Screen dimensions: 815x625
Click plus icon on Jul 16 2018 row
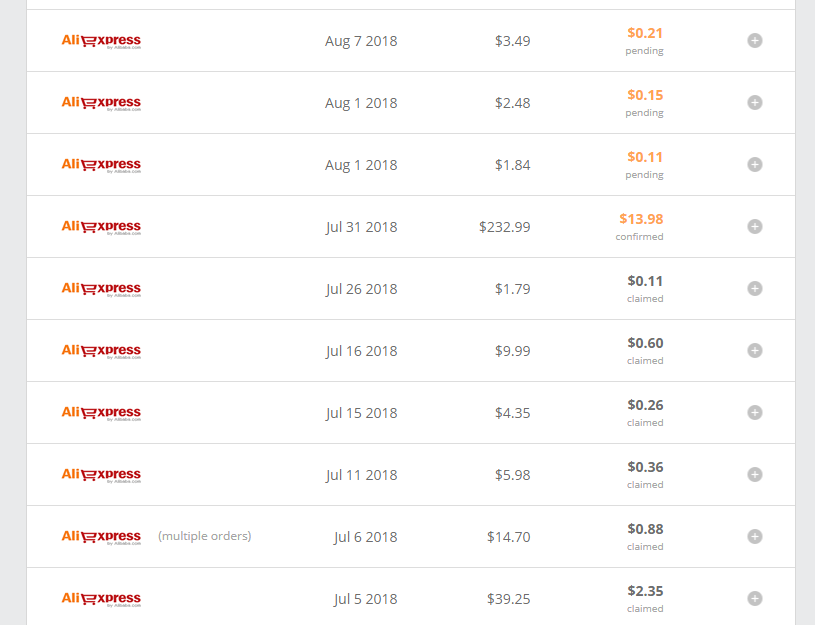click(x=755, y=350)
